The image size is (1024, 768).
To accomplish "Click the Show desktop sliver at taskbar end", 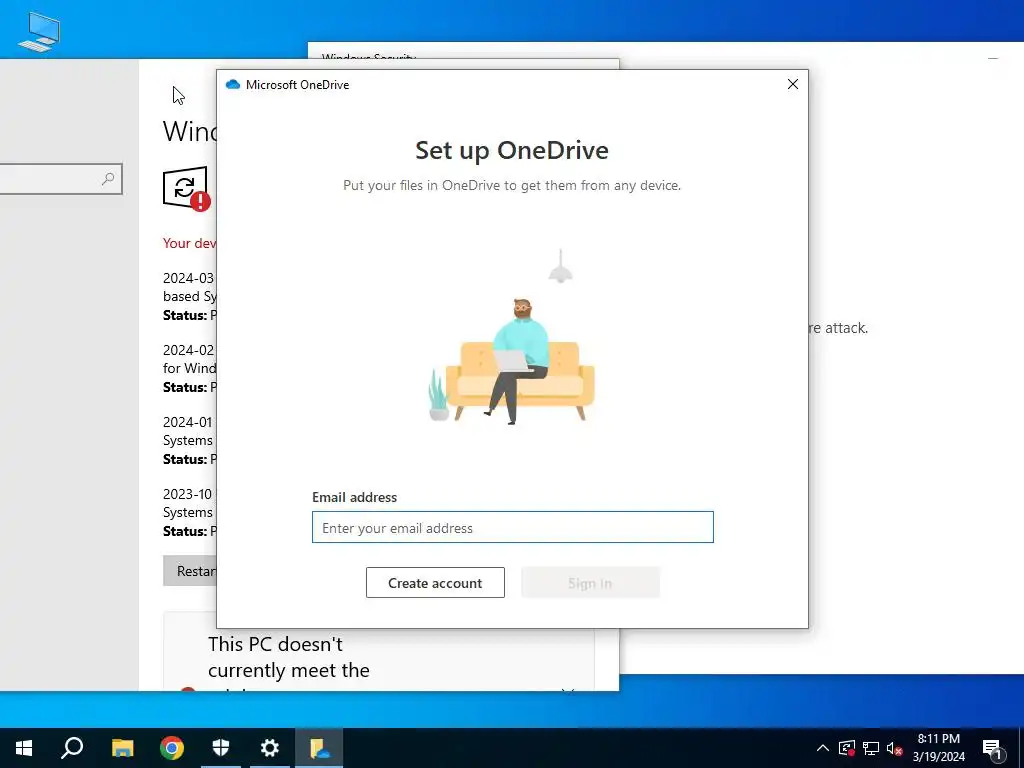I will pos(1021,748).
